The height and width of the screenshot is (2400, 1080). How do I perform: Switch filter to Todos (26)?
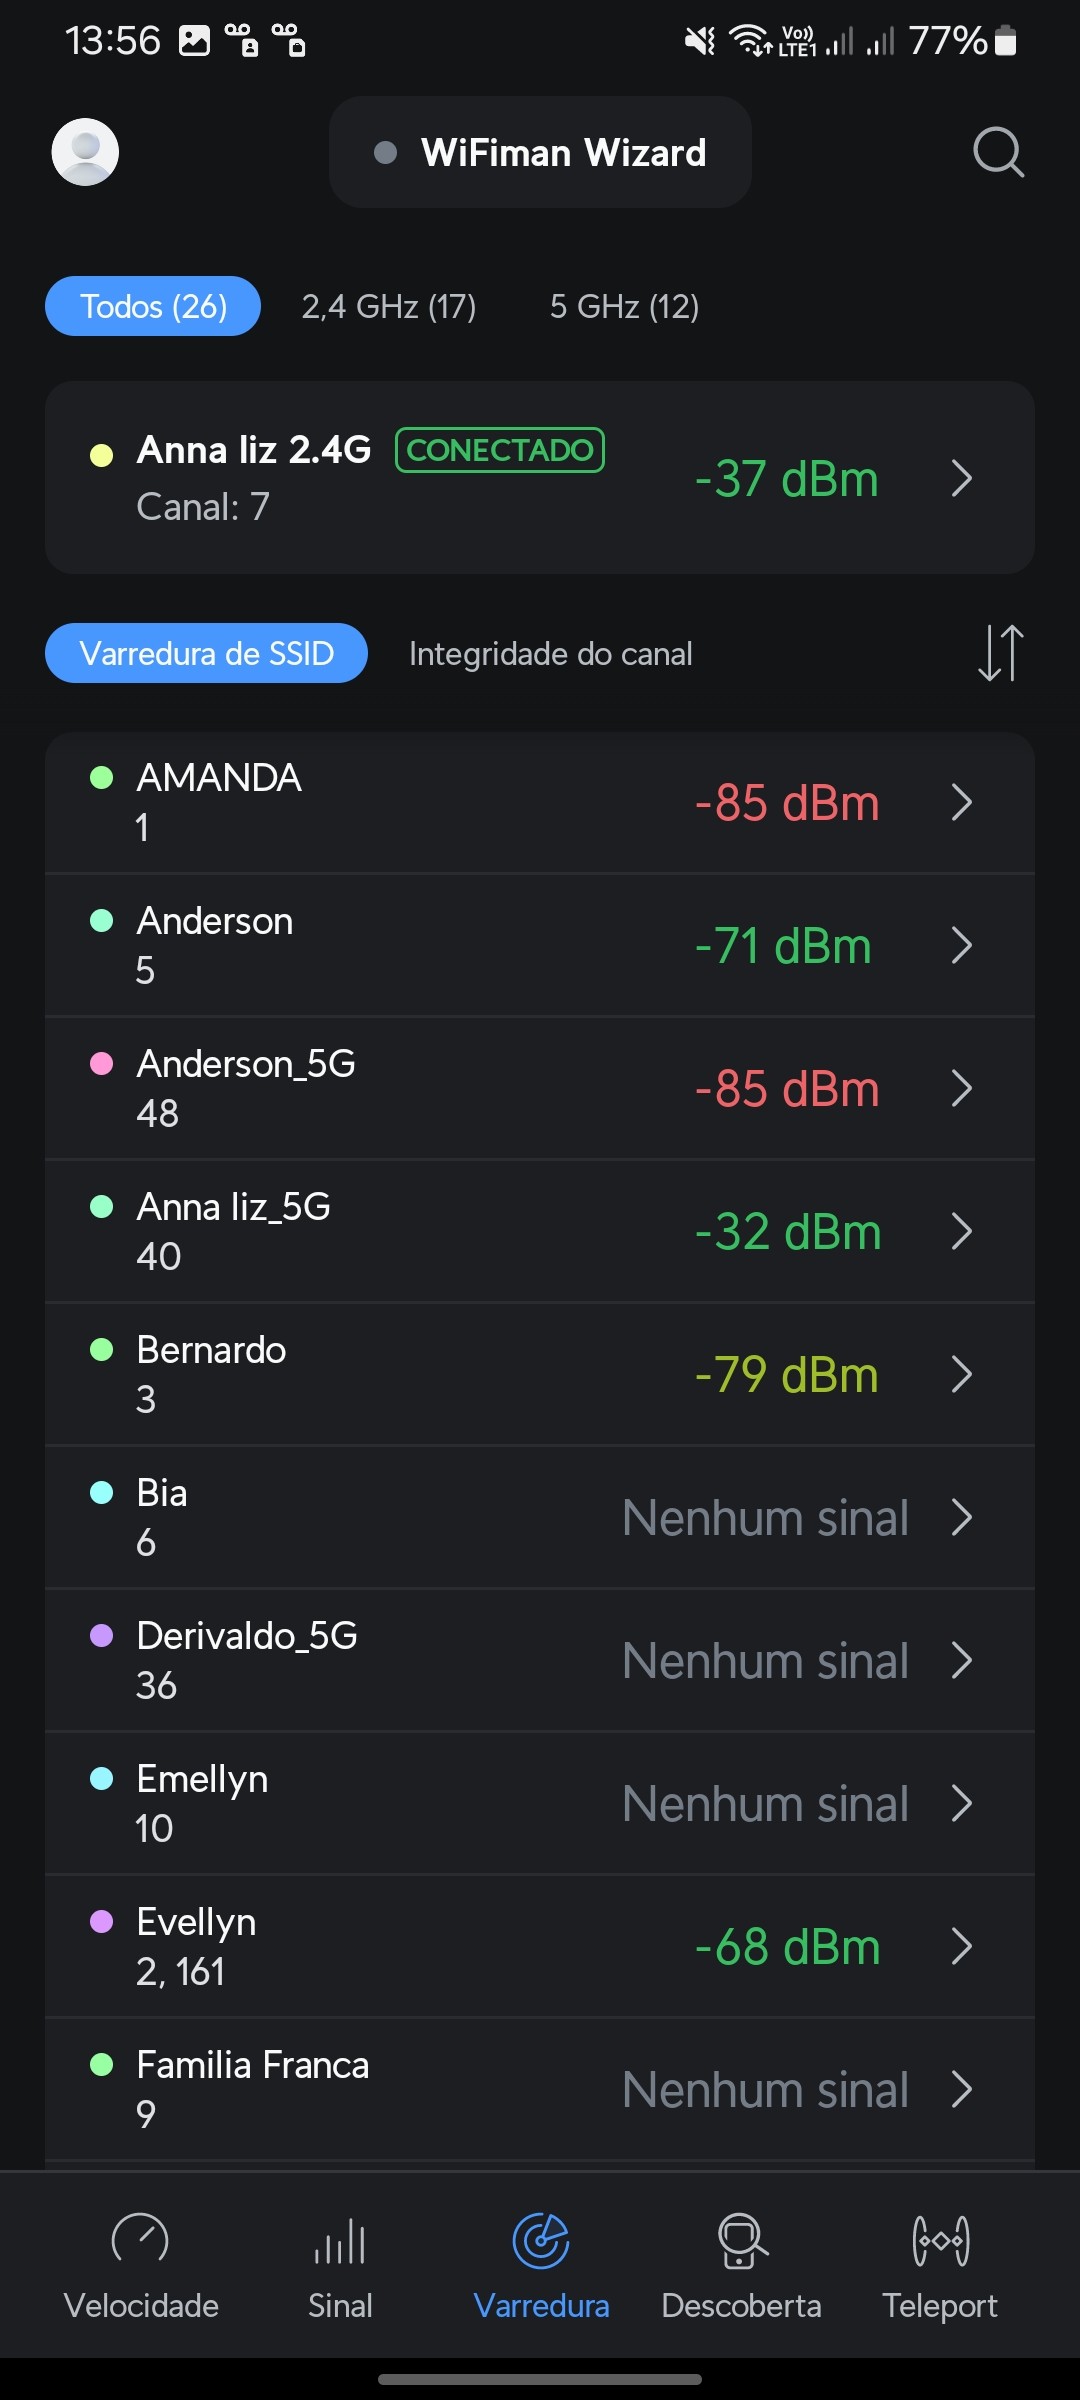pos(153,306)
